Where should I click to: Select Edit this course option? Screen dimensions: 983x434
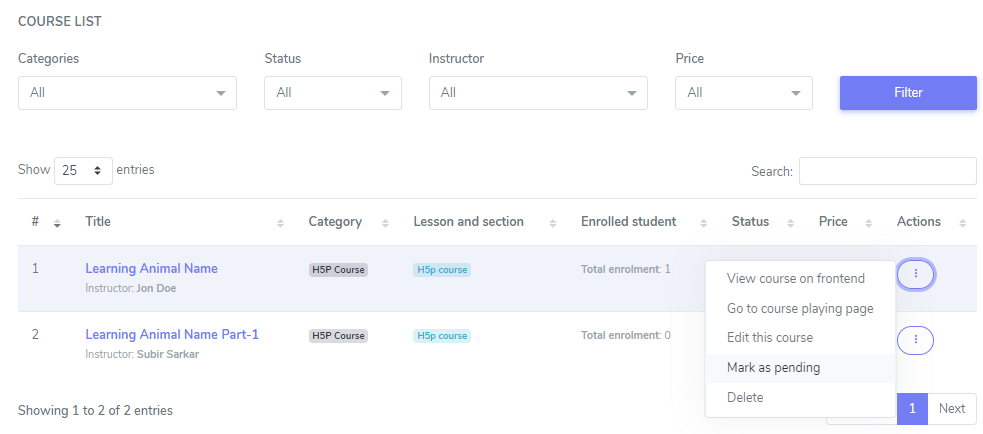770,338
